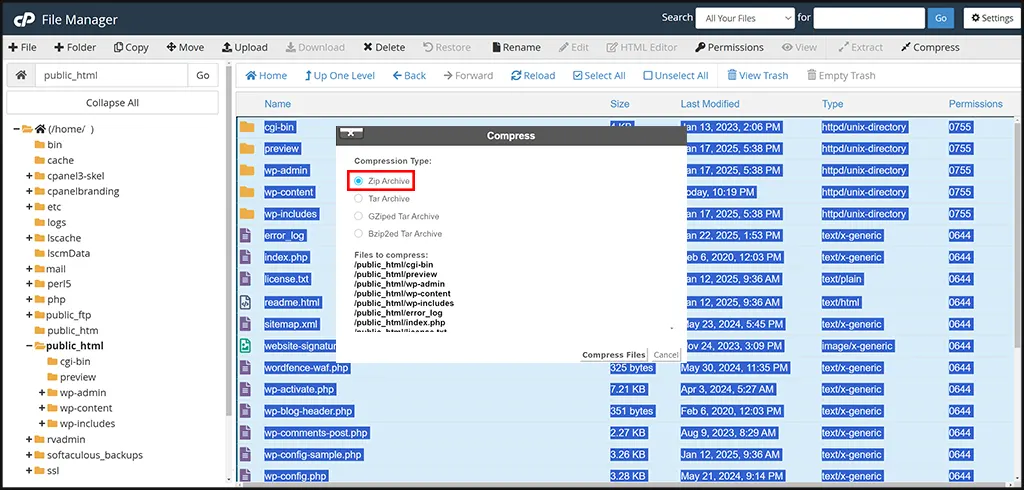Close the Compress dialog with X
Image resolution: width=1024 pixels, height=490 pixels.
click(351, 133)
